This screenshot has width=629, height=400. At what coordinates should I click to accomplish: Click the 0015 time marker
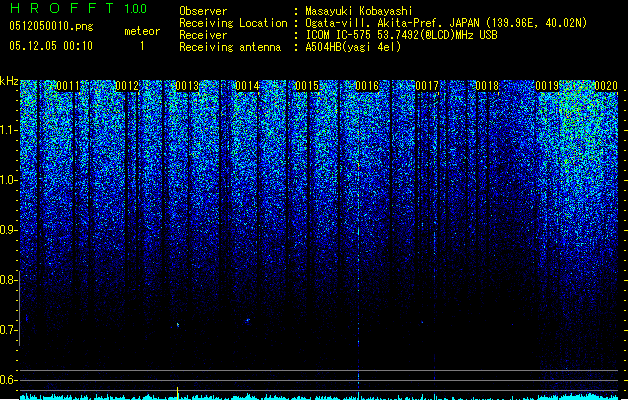click(x=307, y=86)
